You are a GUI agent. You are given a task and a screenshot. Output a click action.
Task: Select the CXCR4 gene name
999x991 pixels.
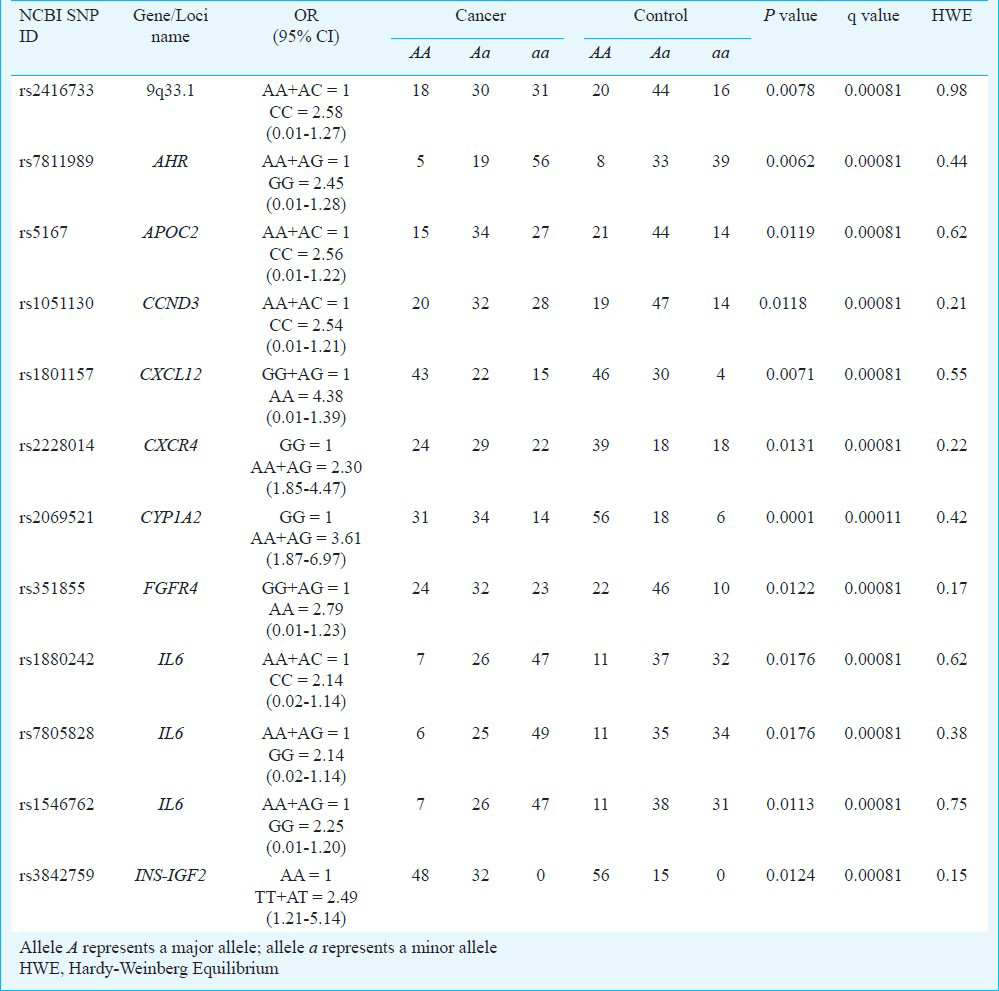click(x=170, y=445)
